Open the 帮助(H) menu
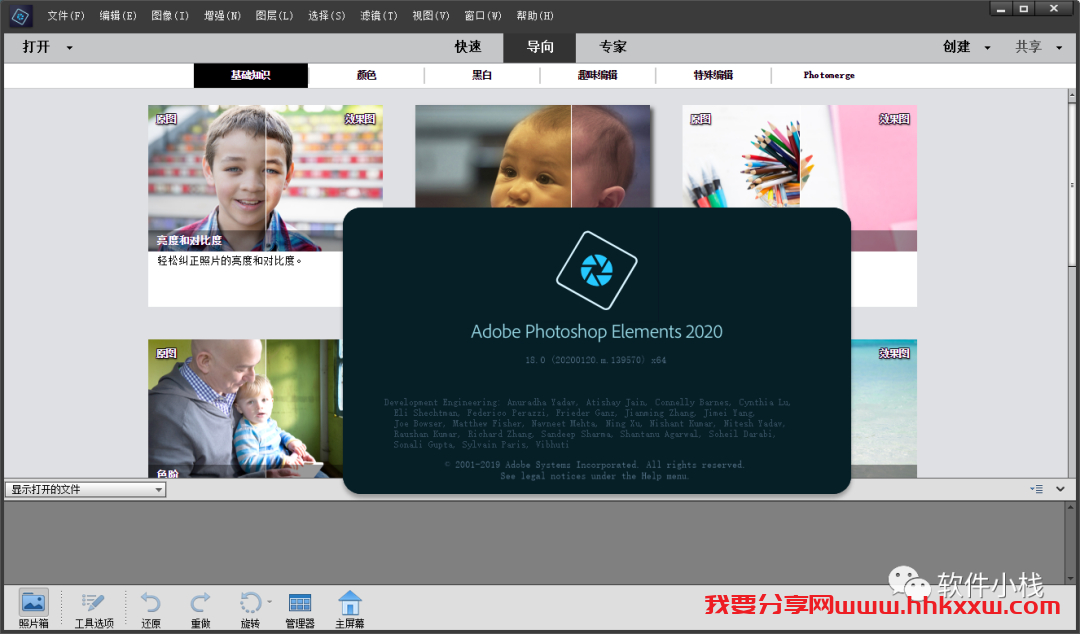Viewport: 1080px width, 634px height. [535, 15]
